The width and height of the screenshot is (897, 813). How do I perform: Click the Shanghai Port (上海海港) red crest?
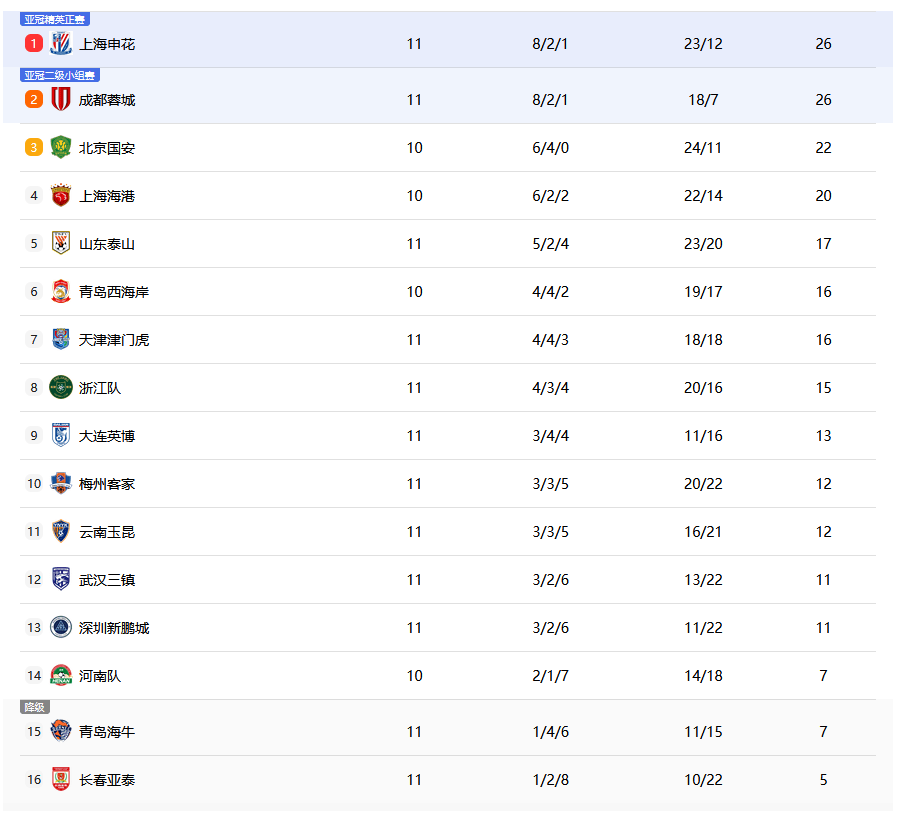(x=61, y=196)
